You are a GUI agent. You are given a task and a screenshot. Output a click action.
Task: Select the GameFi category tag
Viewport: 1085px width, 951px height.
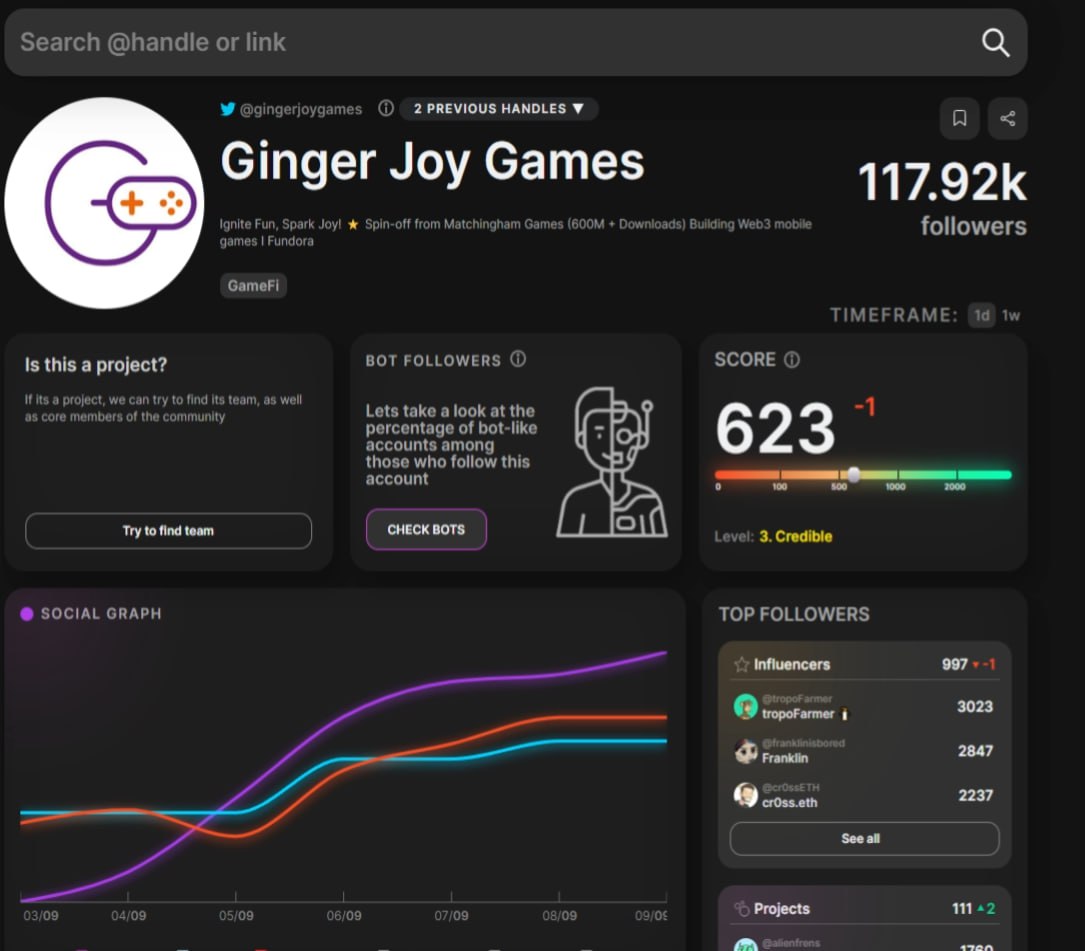[x=253, y=285]
